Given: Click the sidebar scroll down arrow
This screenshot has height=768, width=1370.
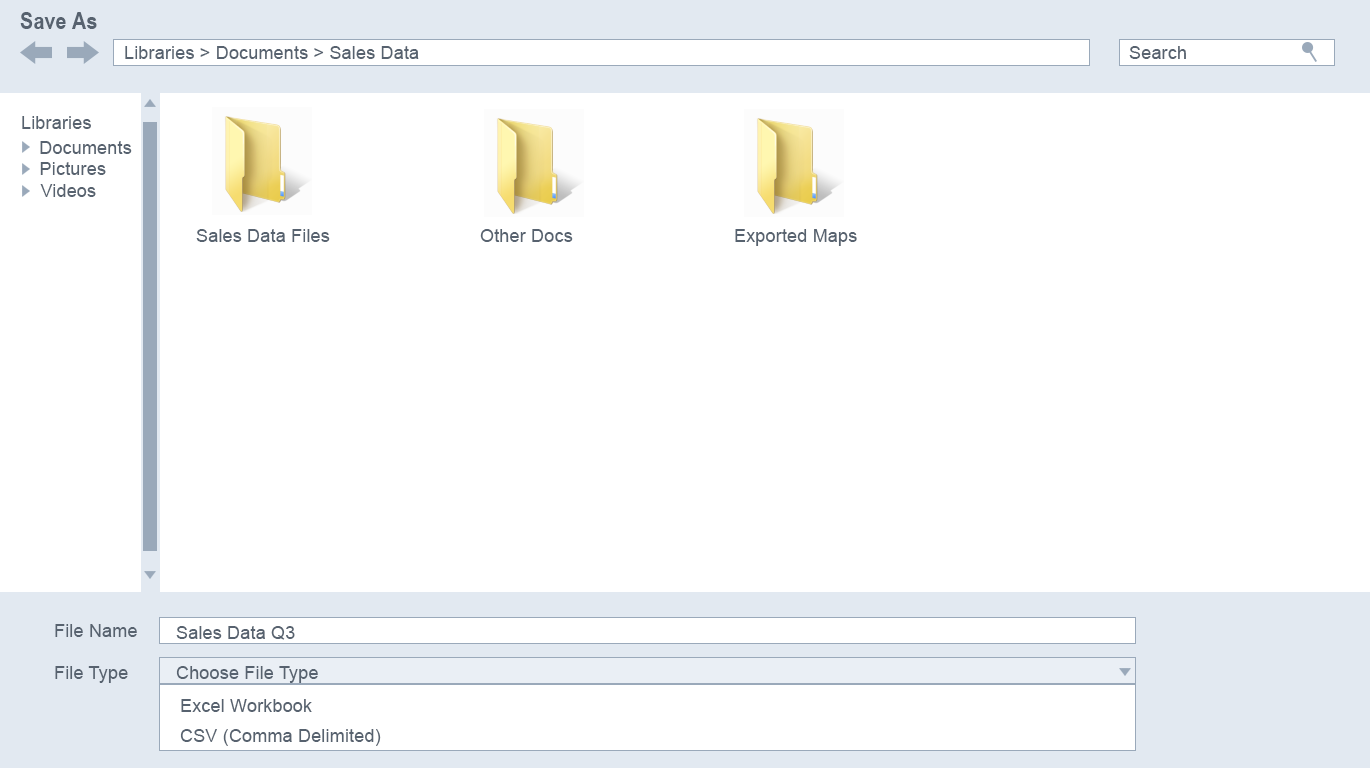Looking at the screenshot, I should coord(150,575).
